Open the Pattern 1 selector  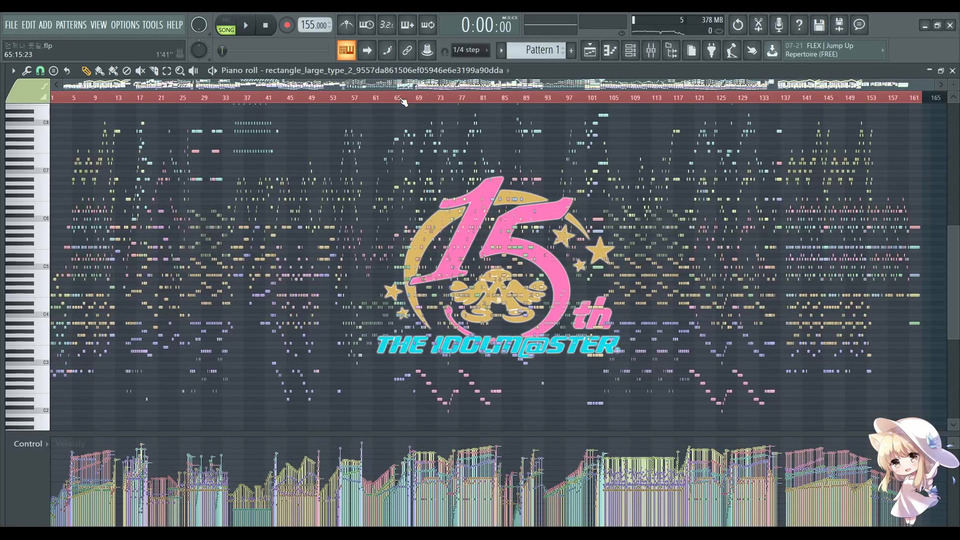[x=536, y=50]
